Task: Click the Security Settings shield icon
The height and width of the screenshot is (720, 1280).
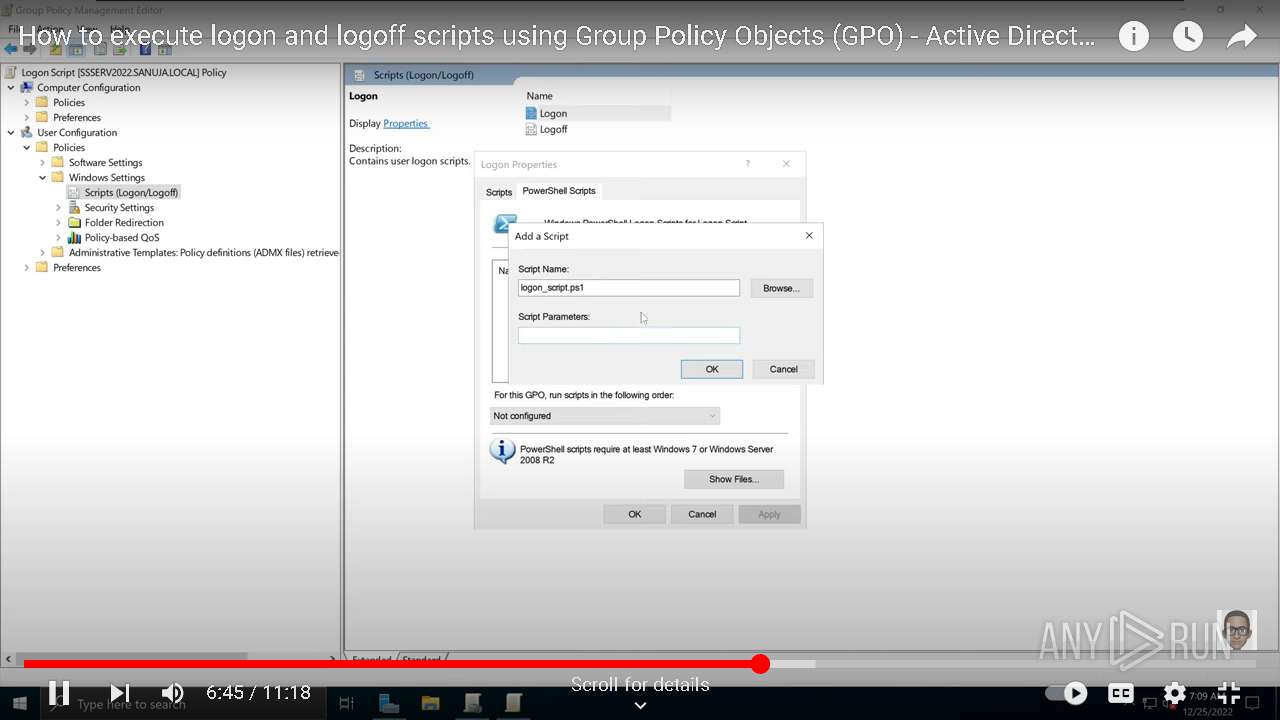Action: (74, 207)
